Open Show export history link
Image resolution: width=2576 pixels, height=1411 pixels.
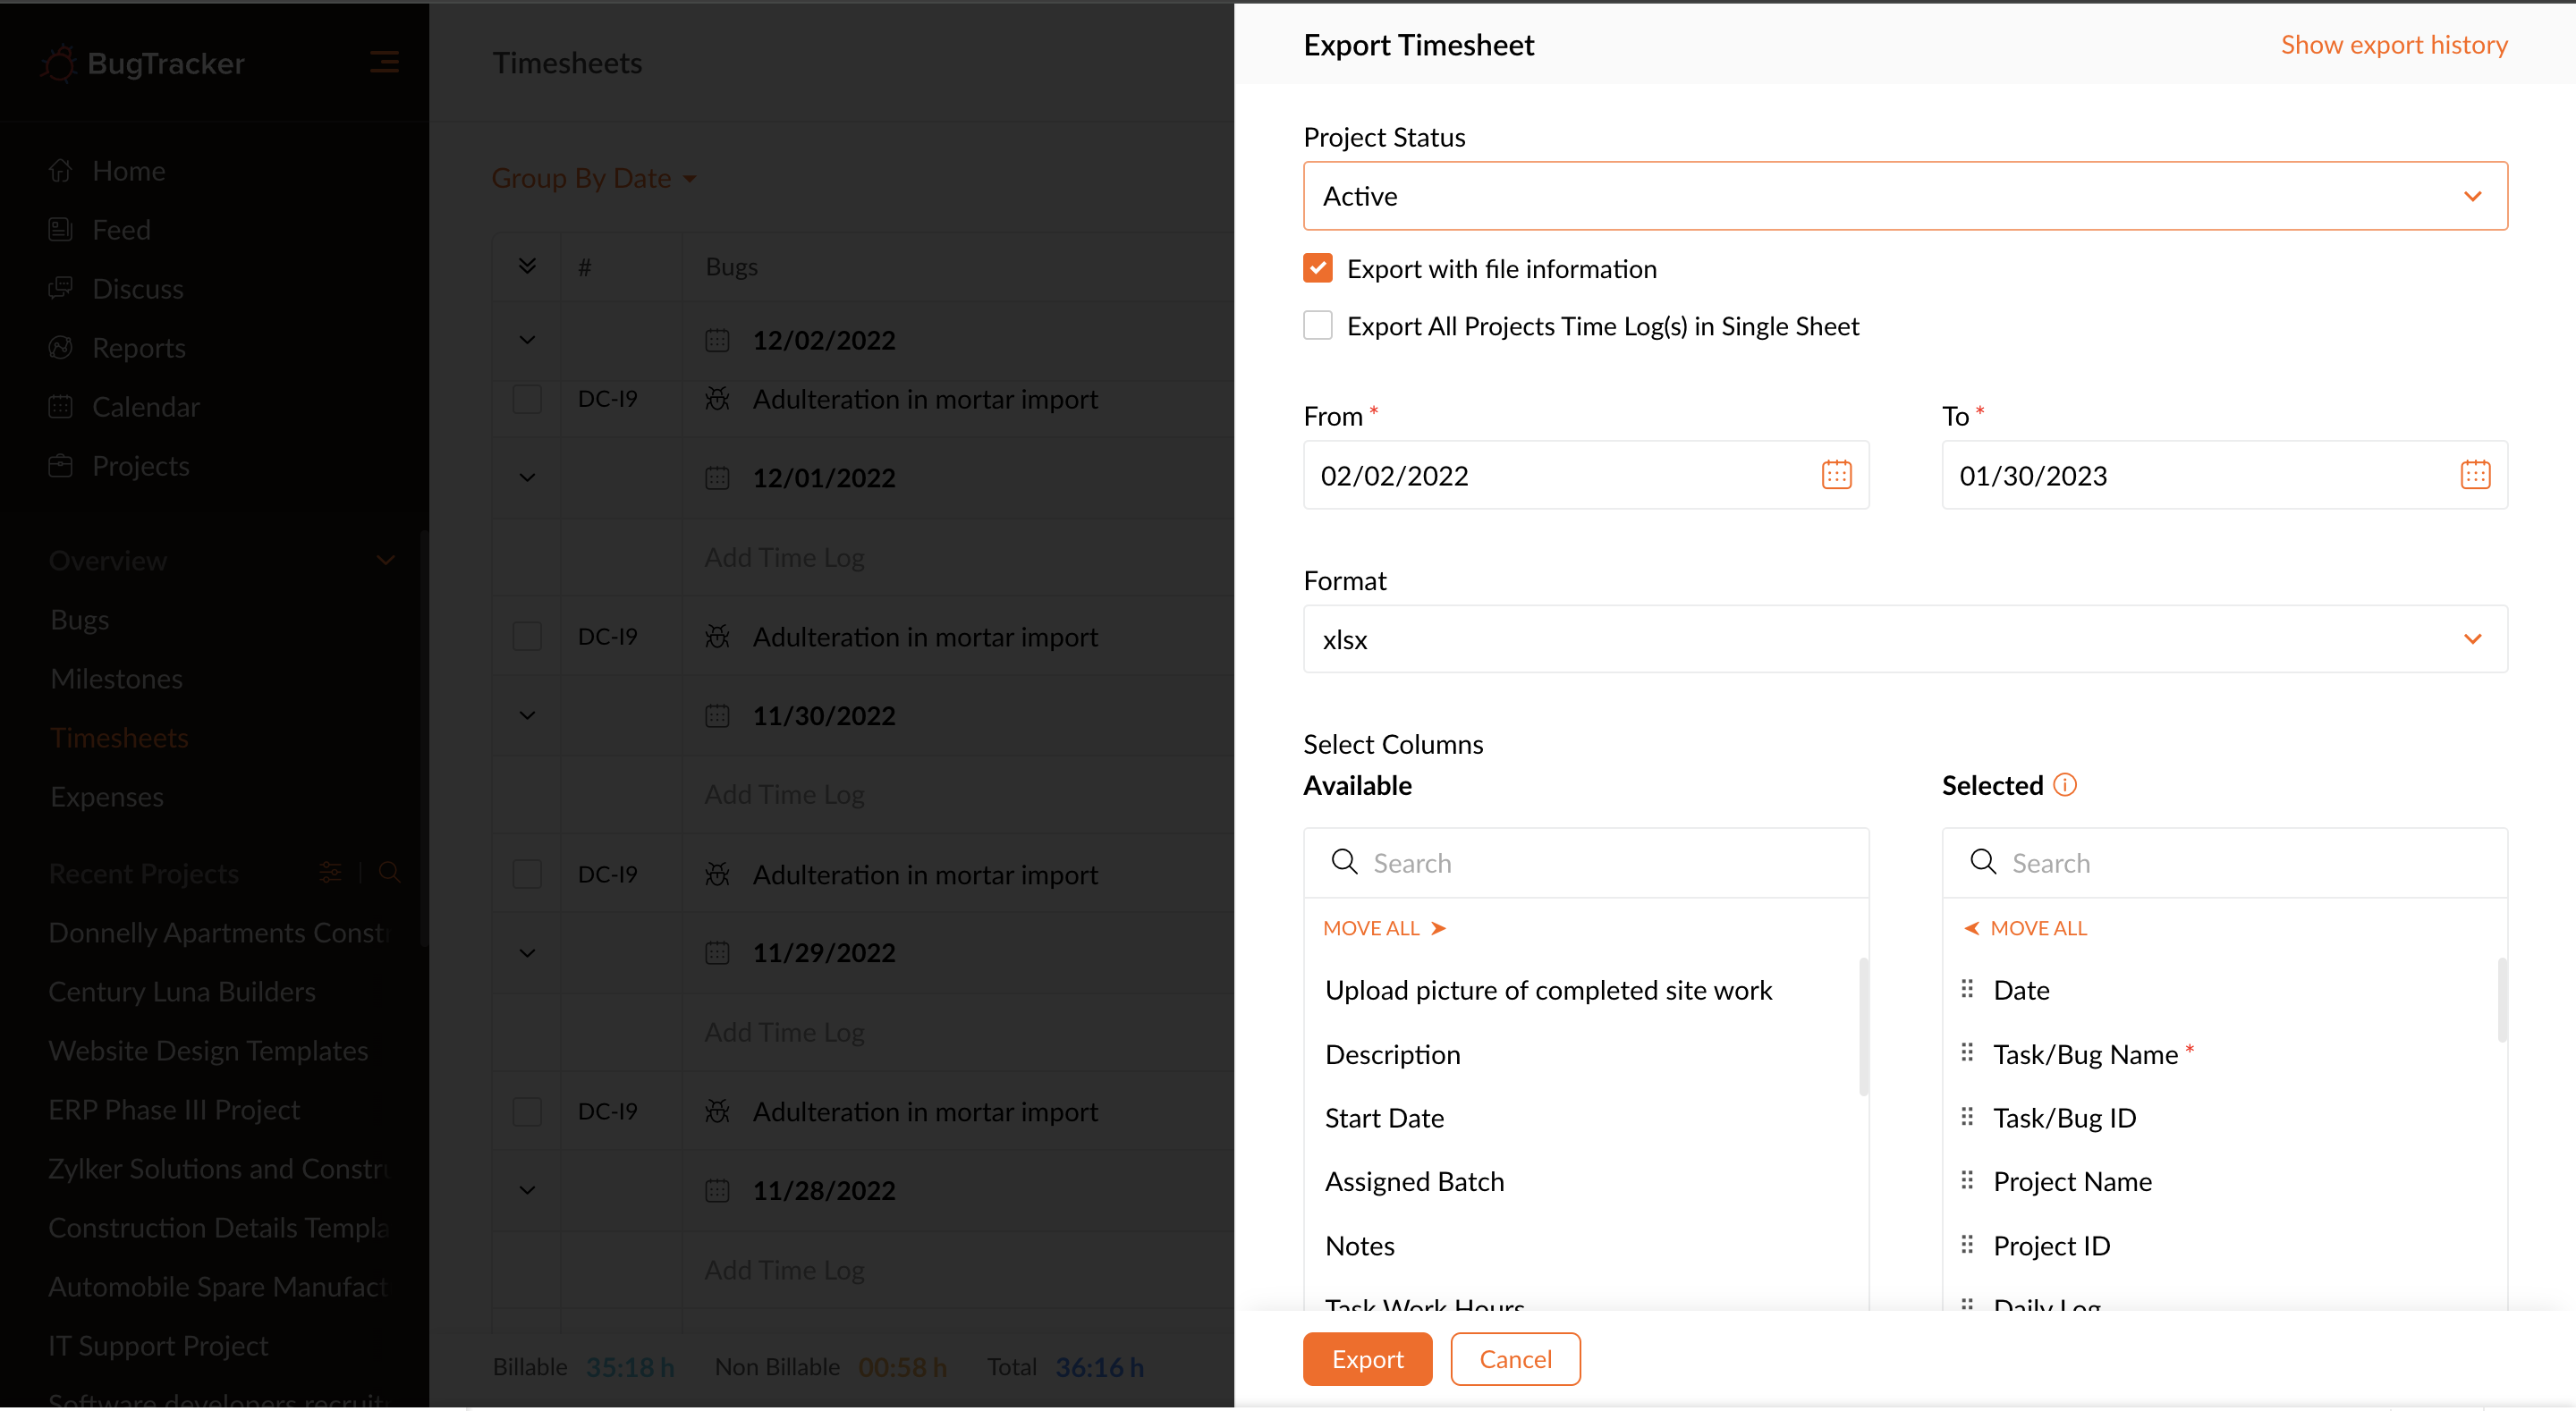[2394, 45]
